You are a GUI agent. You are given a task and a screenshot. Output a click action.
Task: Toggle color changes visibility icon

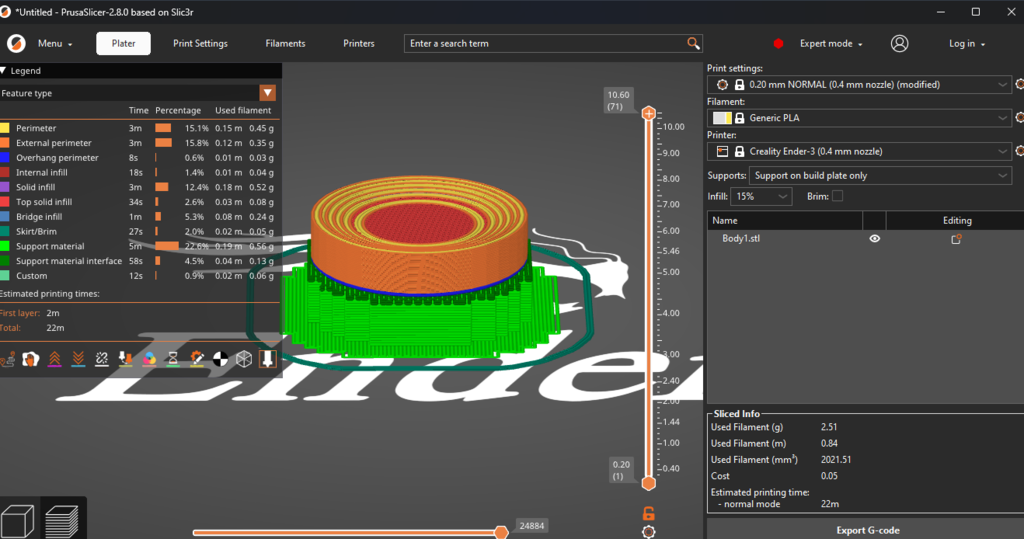[x=150, y=359]
